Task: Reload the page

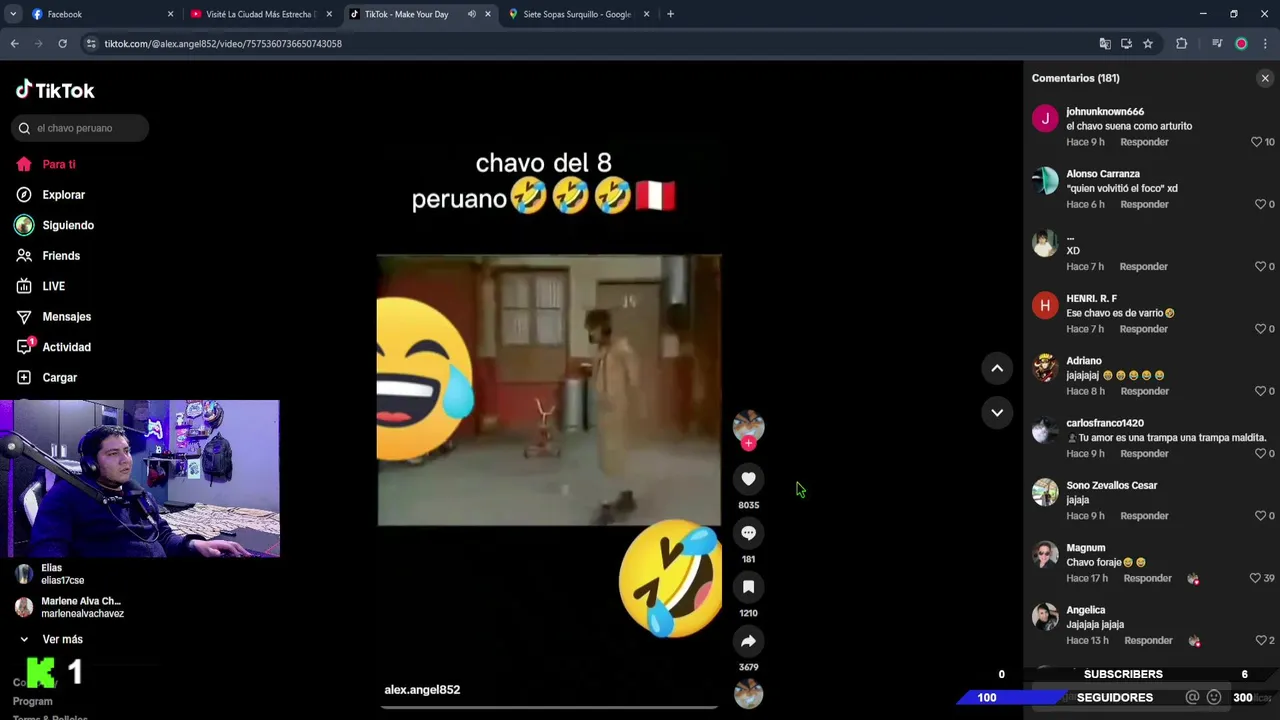Action: [62, 44]
